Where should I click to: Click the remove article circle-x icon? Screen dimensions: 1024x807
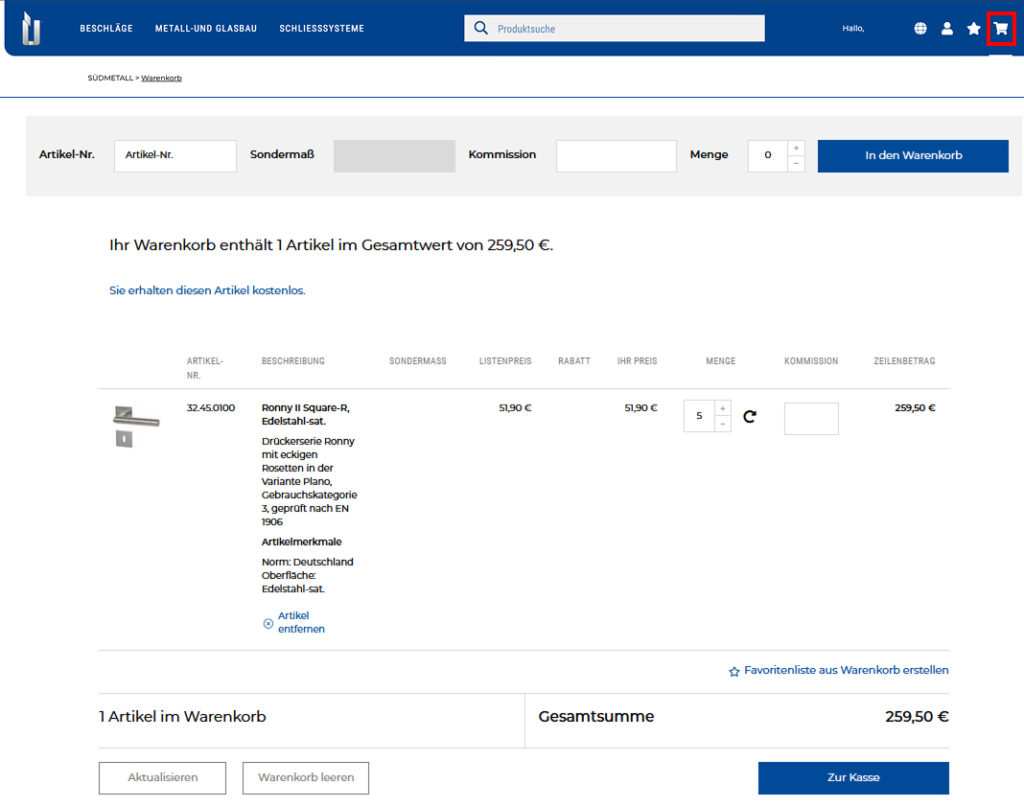coord(268,623)
